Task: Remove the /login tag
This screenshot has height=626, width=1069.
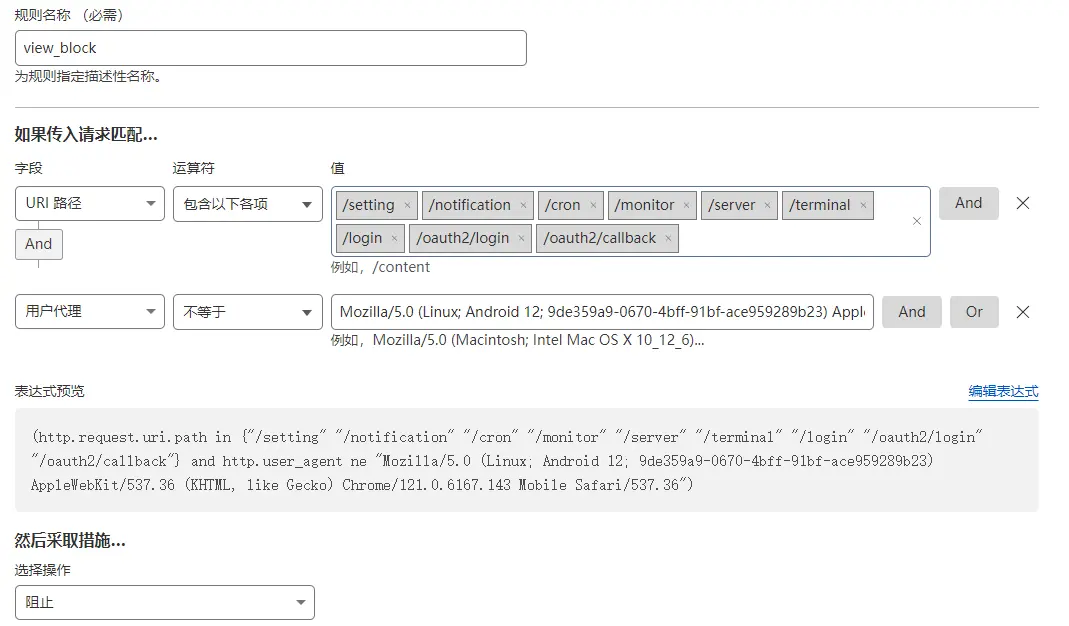Action: (394, 238)
